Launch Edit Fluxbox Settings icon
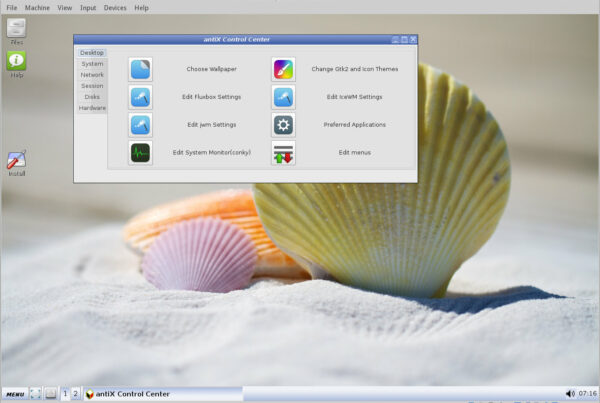 [141, 97]
